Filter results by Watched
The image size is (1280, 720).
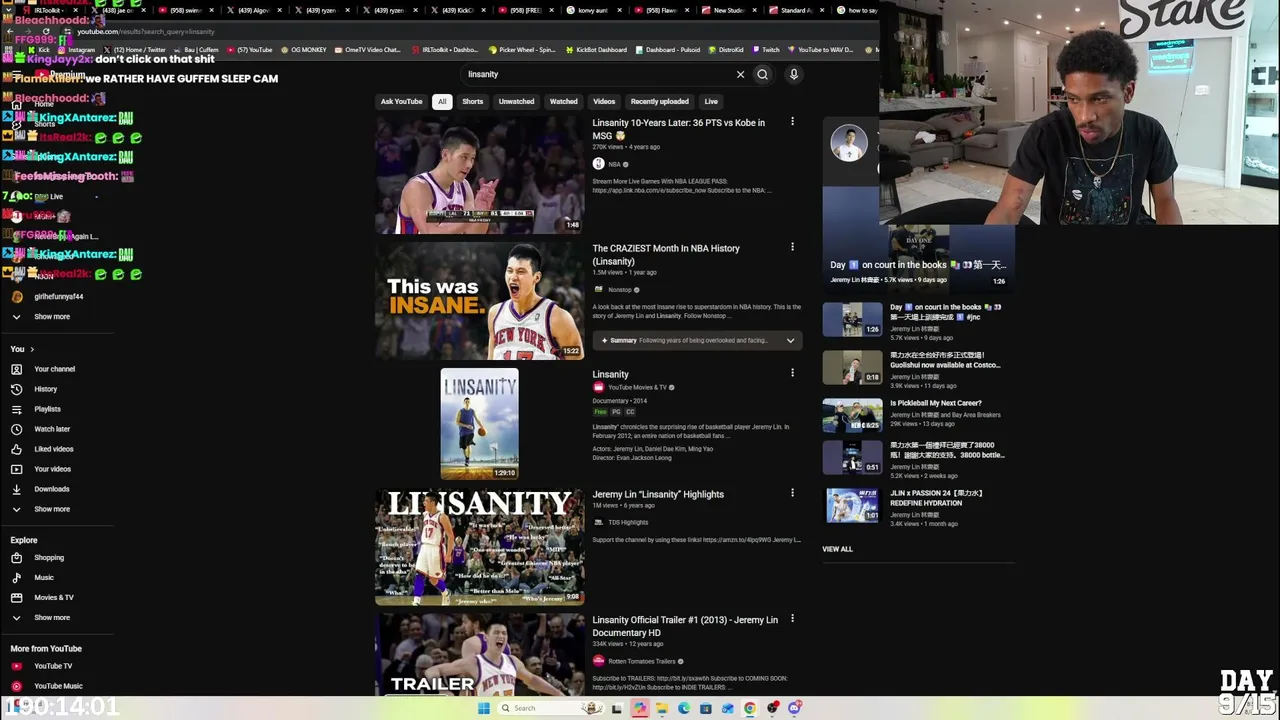[x=563, y=101]
